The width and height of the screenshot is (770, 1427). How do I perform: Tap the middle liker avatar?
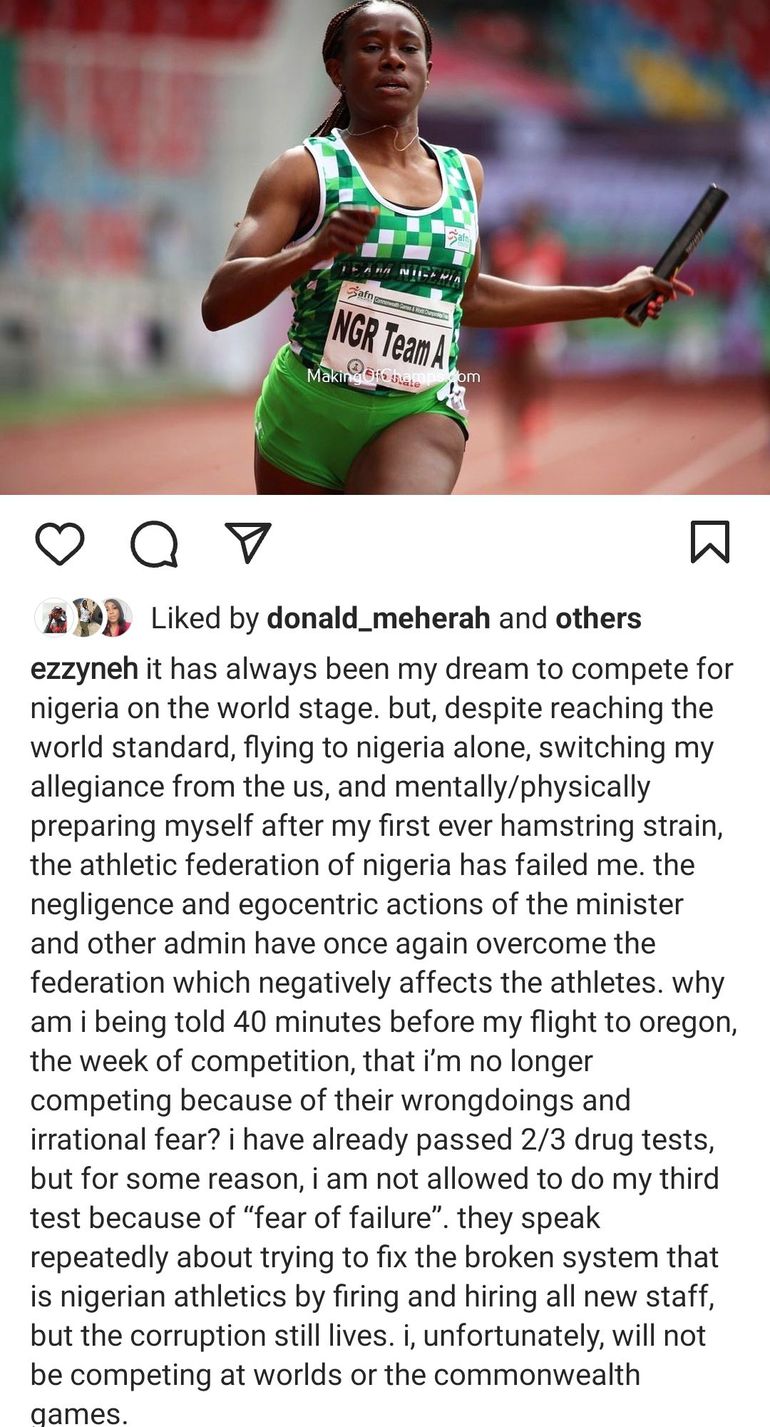coord(84,617)
